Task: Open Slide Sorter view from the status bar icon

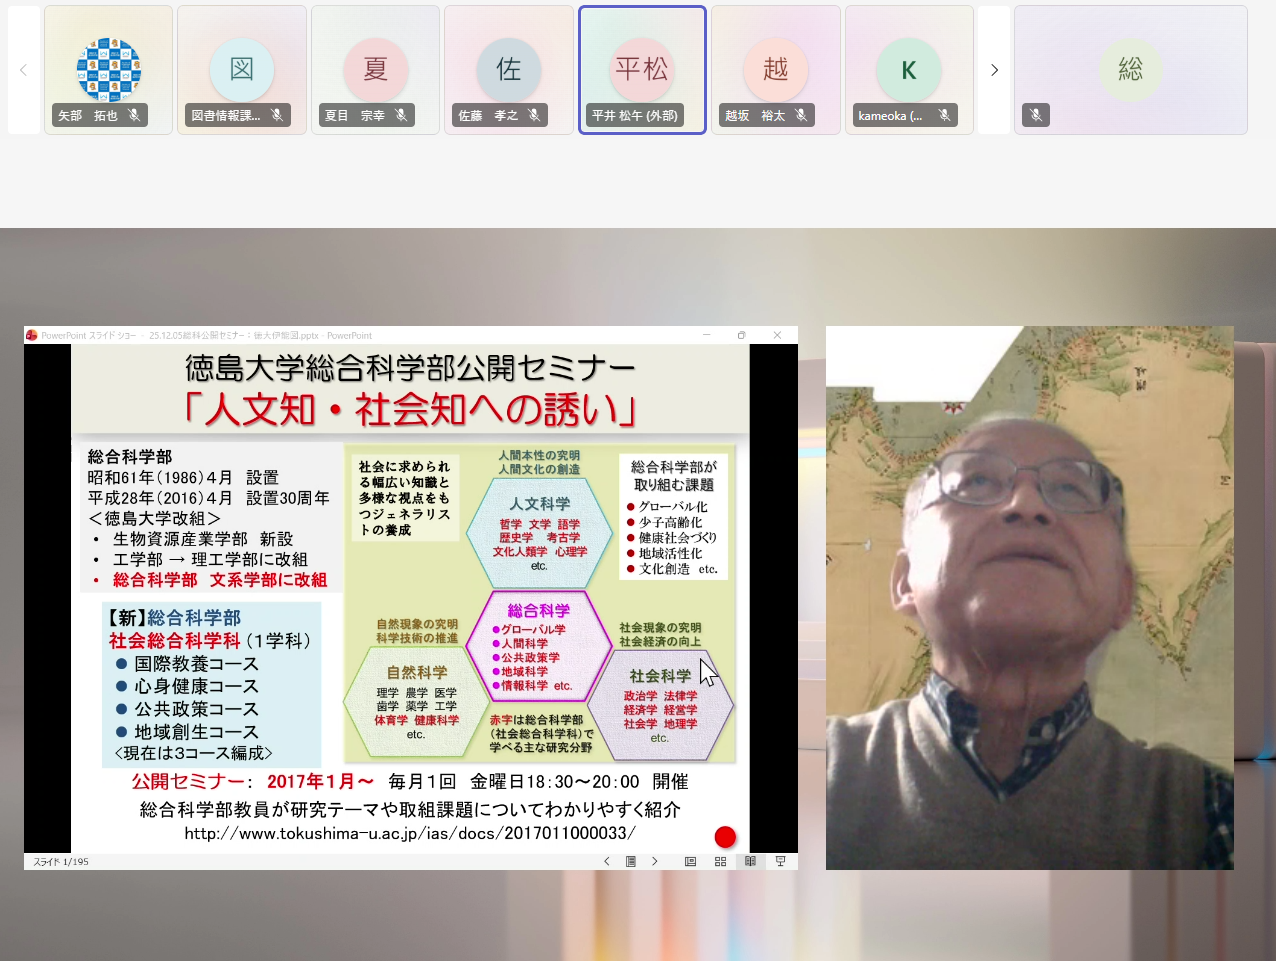Action: [720, 861]
